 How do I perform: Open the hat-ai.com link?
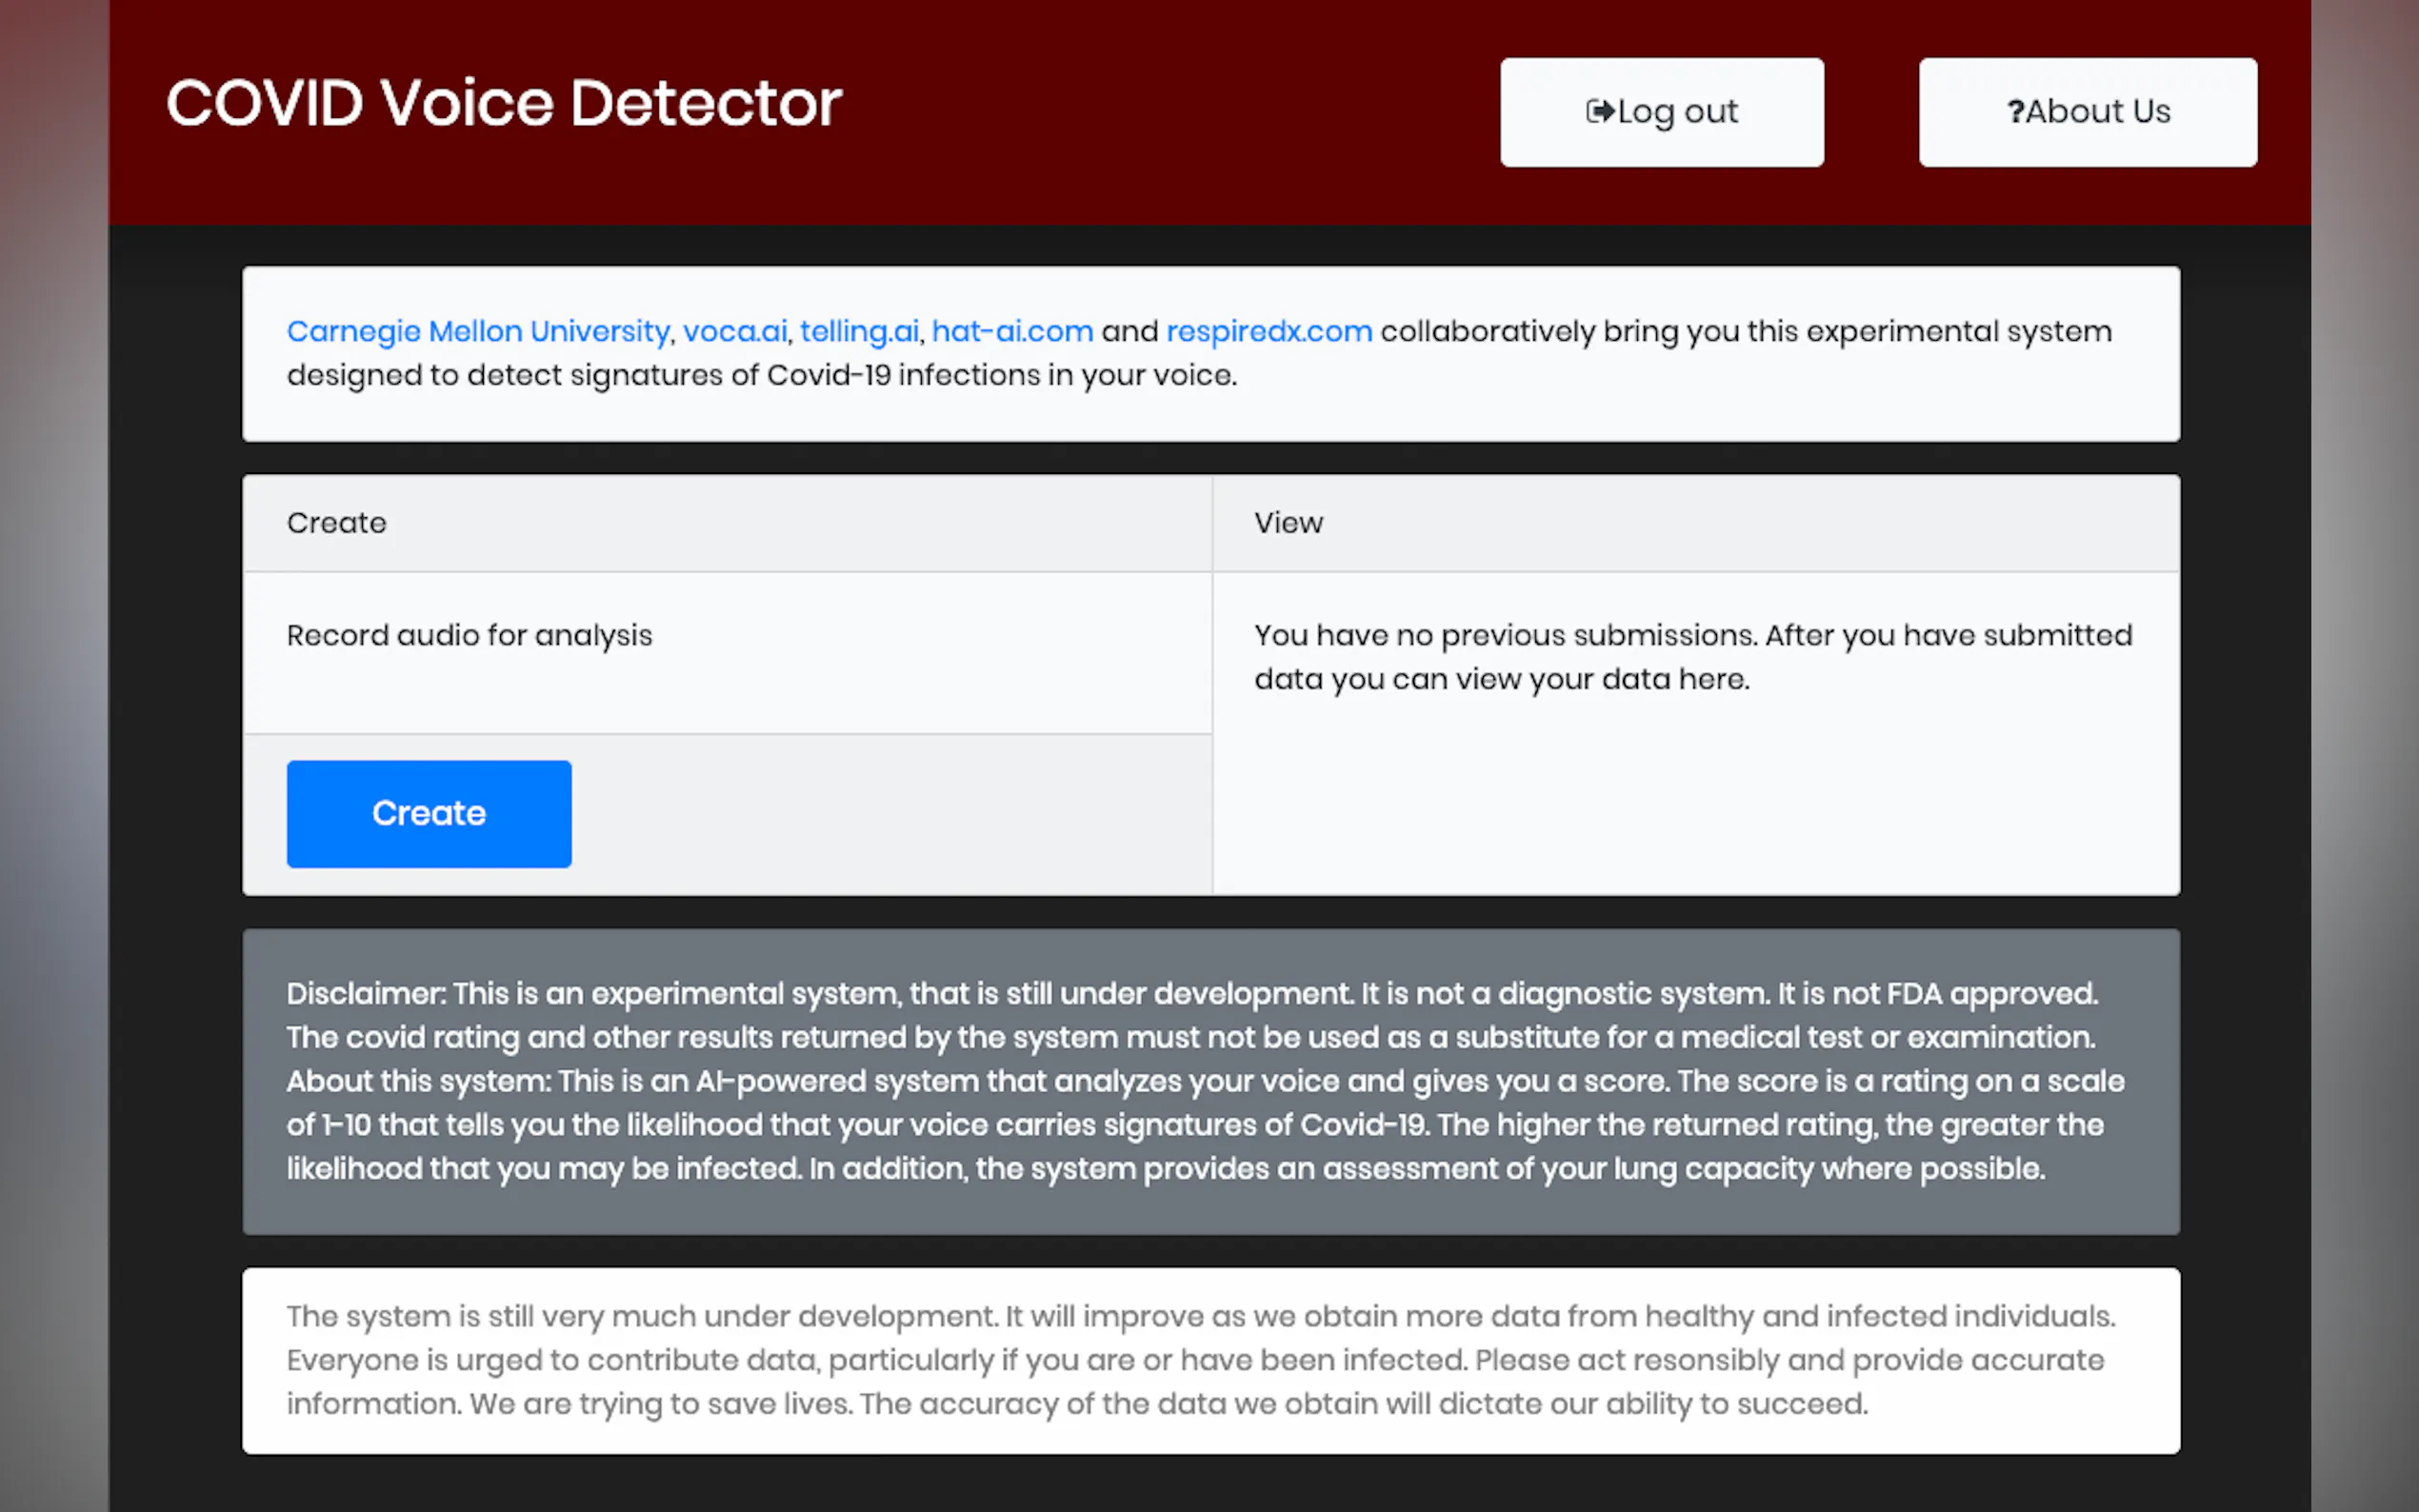pos(1012,331)
